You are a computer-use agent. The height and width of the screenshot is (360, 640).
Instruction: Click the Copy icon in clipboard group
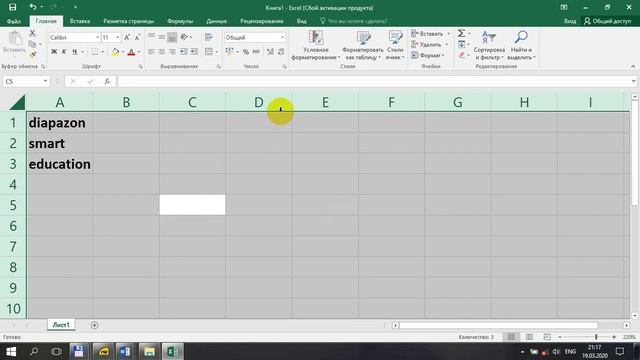click(x=33, y=44)
